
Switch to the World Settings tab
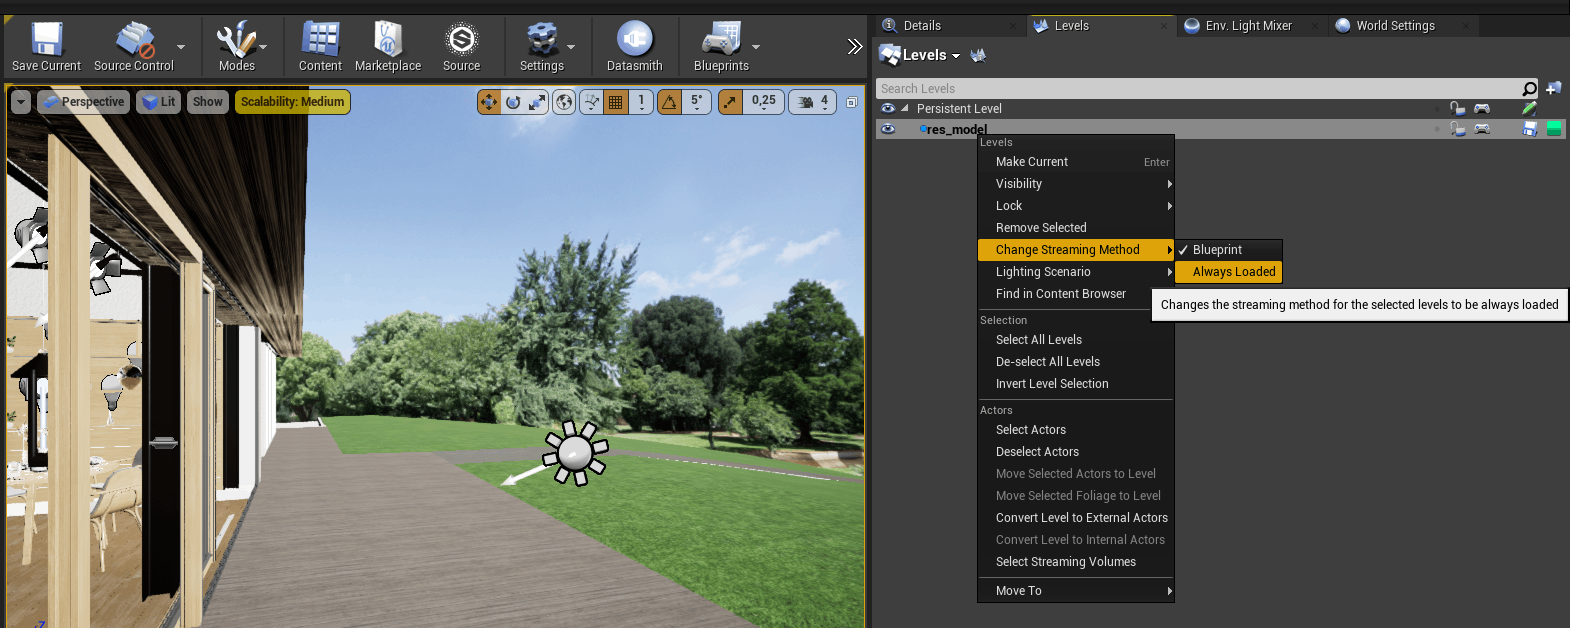pos(1395,26)
